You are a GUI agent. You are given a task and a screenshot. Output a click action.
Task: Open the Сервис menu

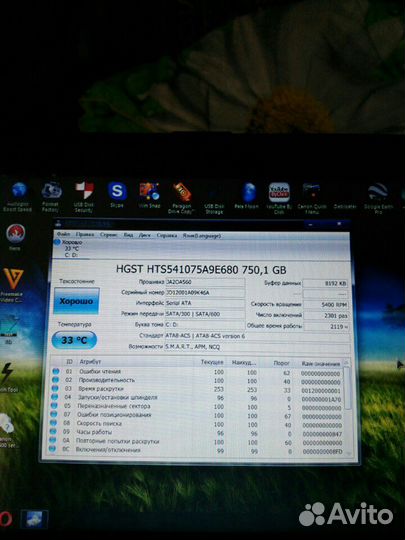tap(108, 235)
